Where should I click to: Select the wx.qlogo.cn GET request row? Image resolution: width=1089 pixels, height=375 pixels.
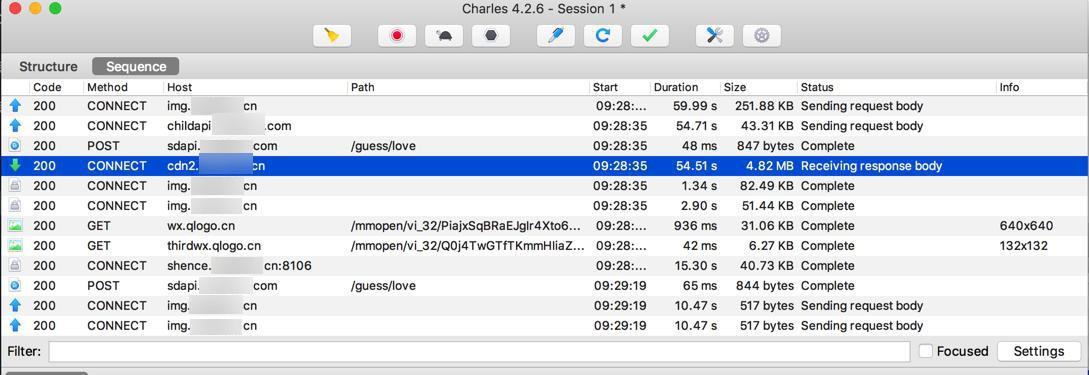click(544, 226)
